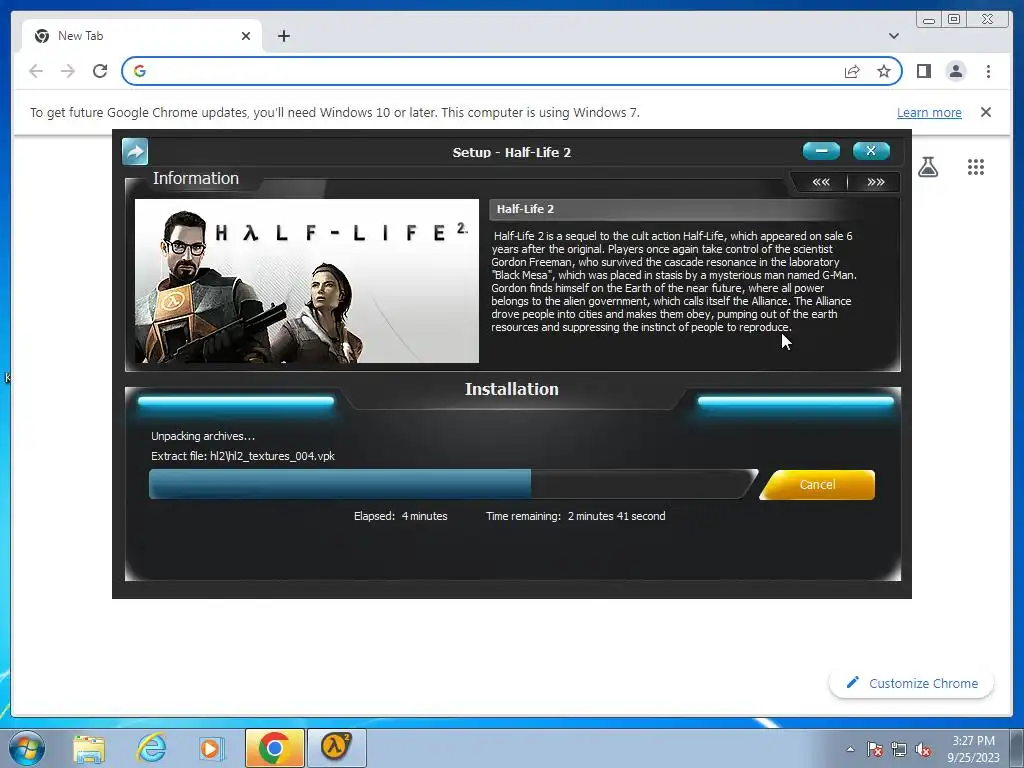Open Windows Media Player from taskbar
This screenshot has height=768, width=1024.
pyautogui.click(x=210, y=748)
